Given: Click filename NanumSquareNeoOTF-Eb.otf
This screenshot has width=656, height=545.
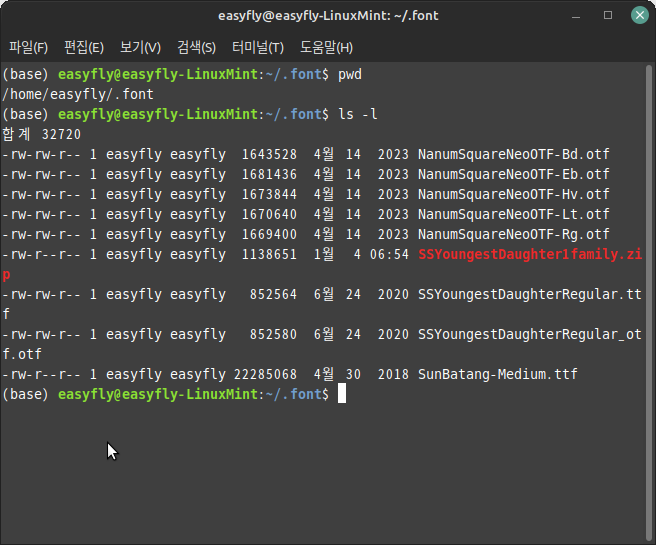Looking at the screenshot, I should point(513,174).
